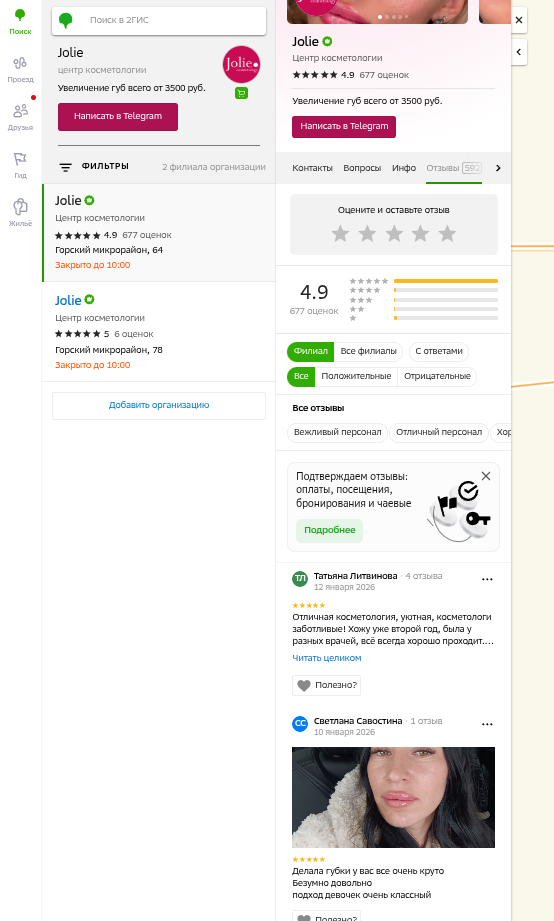
Task: Click Написать в Telegram in the card
Action: point(344,126)
